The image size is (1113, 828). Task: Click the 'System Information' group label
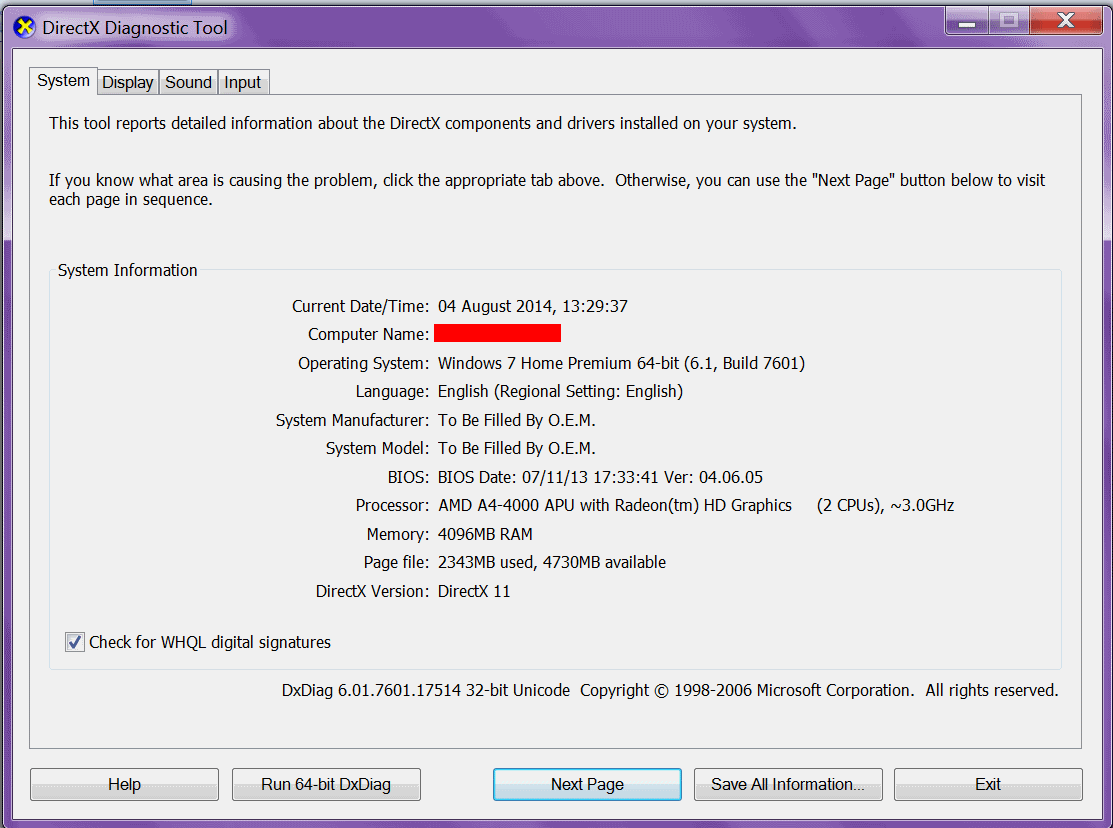[127, 271]
